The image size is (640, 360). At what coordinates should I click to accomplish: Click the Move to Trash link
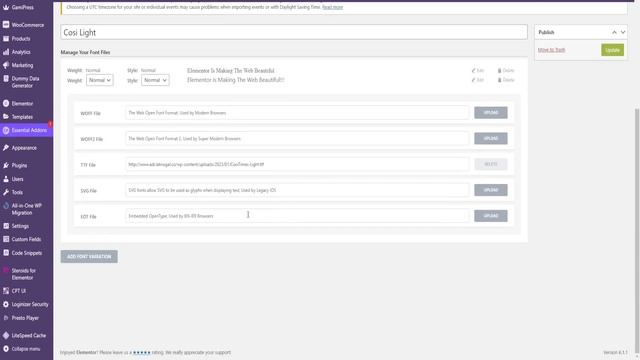551,50
